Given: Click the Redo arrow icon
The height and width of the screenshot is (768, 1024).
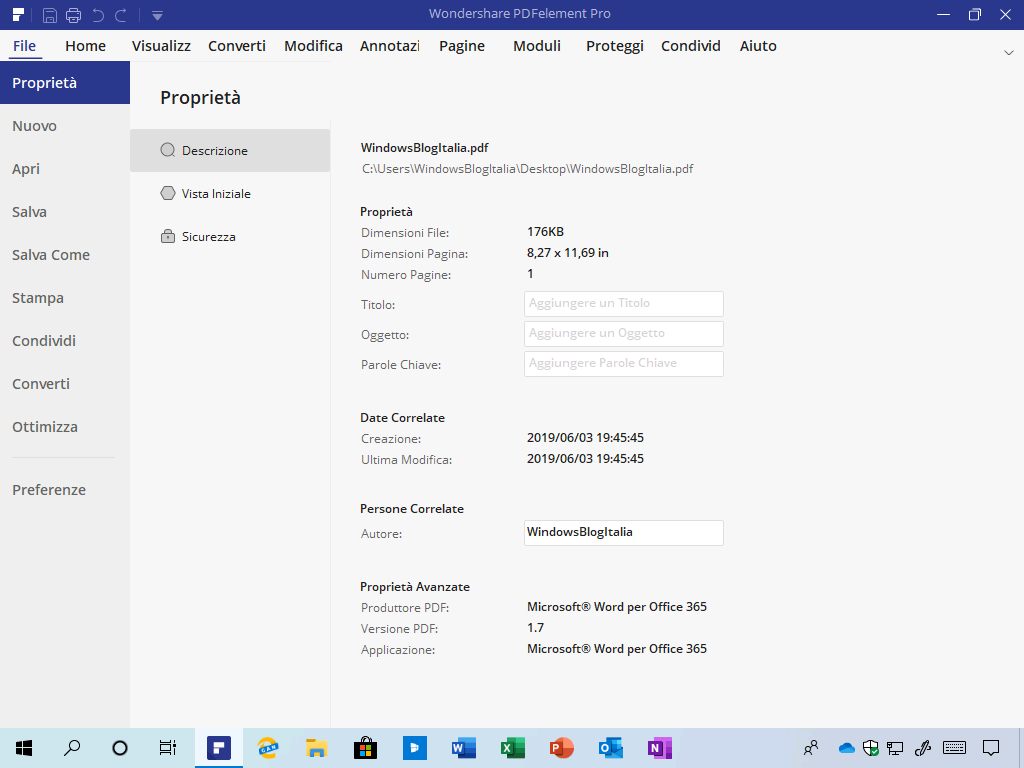Looking at the screenshot, I should click(x=121, y=14).
